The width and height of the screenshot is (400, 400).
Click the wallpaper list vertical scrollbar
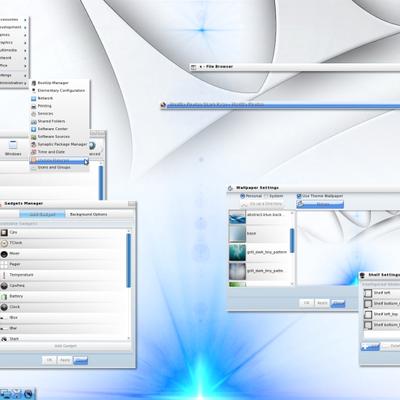pos(292,241)
